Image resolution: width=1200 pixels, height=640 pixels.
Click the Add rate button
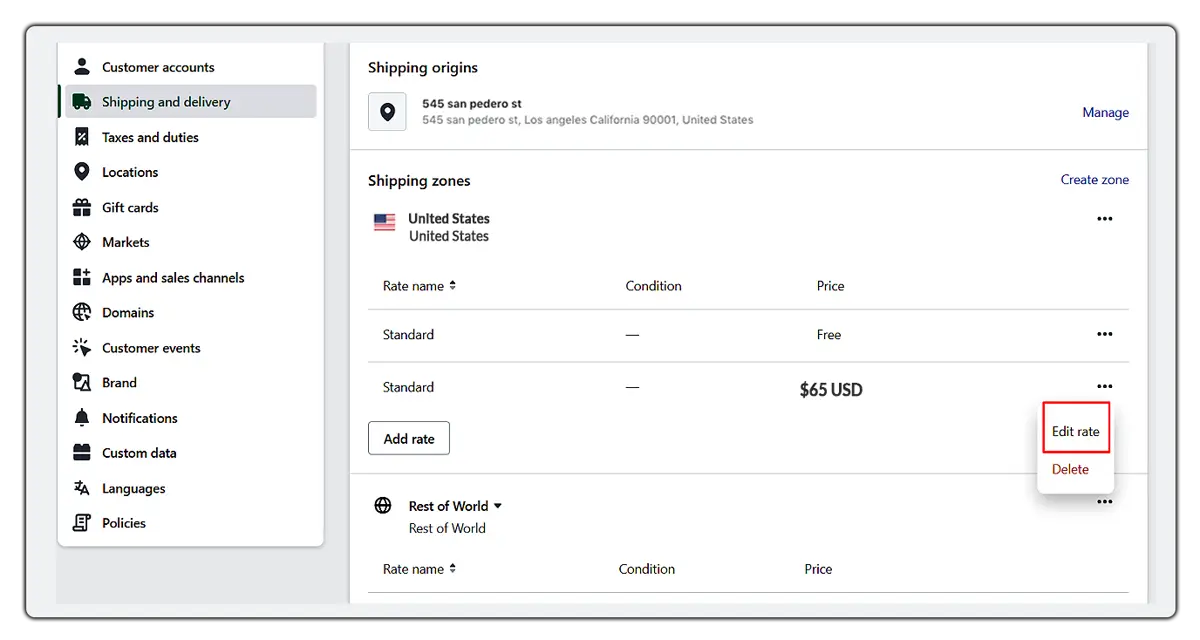click(x=409, y=438)
